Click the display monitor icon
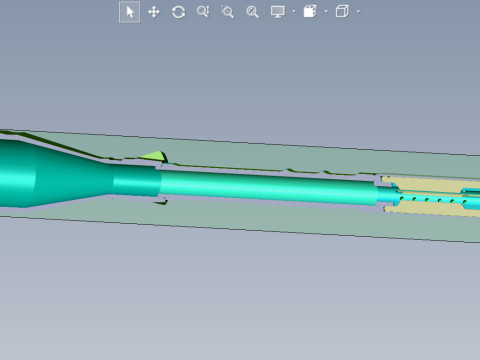 coord(278,12)
